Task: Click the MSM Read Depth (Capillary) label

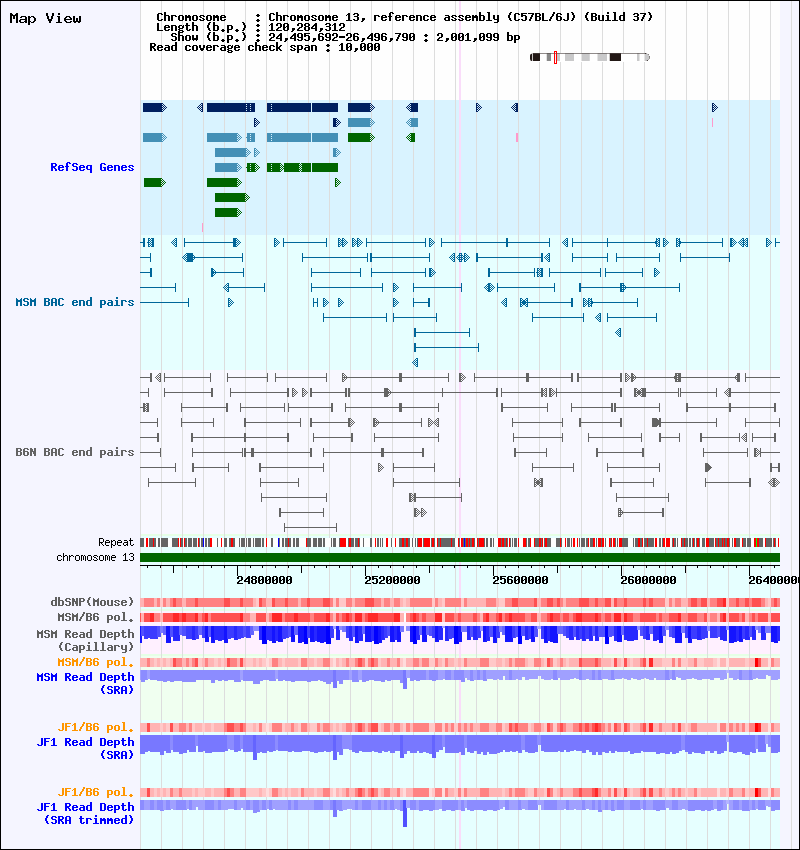Action: coord(85,640)
